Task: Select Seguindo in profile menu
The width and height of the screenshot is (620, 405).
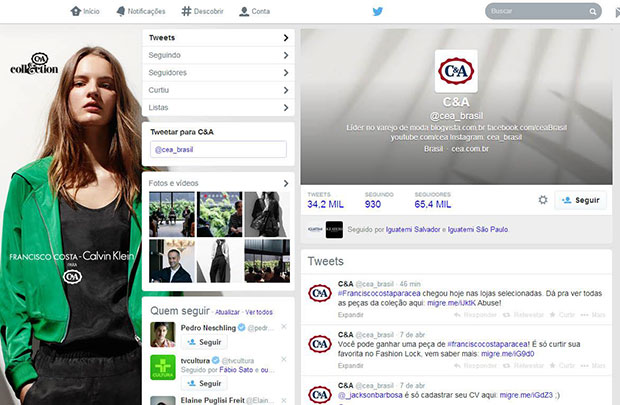Action: click(x=218, y=55)
